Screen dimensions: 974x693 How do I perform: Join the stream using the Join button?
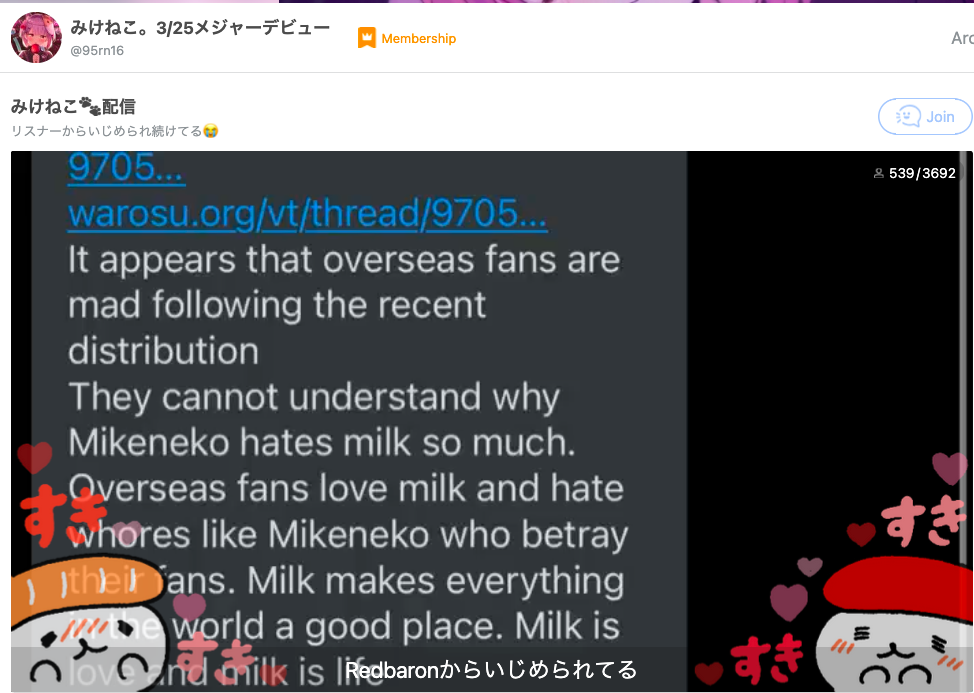pos(924,116)
